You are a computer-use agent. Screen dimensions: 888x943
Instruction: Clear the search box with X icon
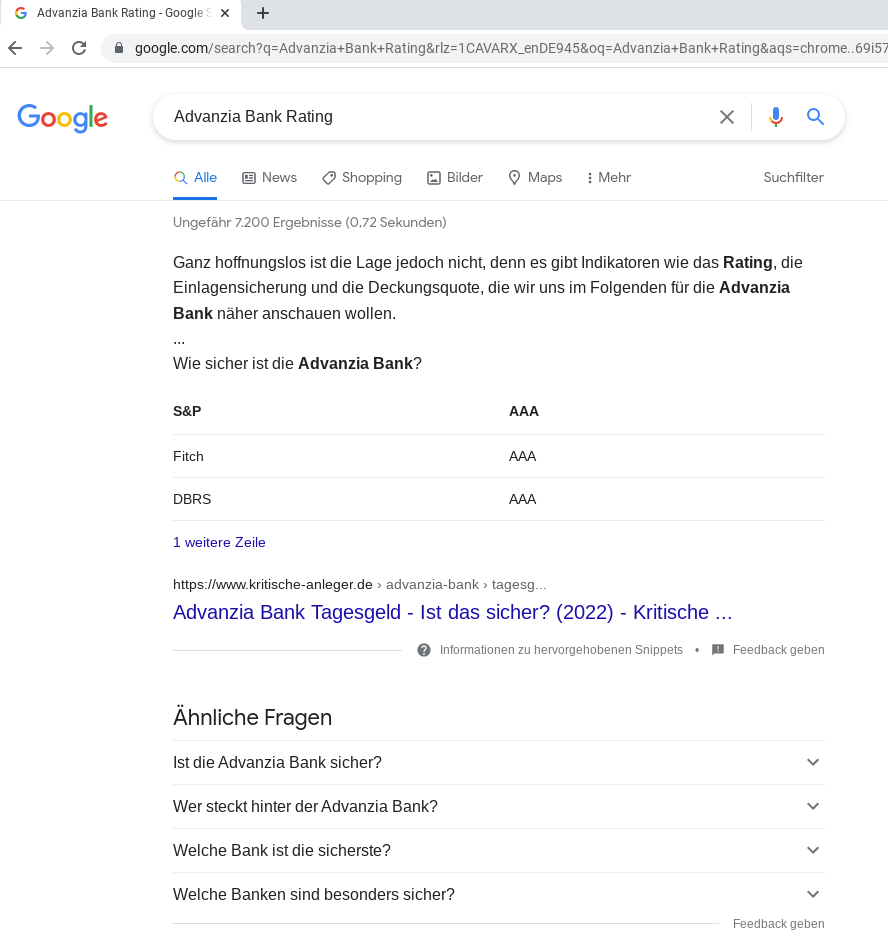(727, 117)
